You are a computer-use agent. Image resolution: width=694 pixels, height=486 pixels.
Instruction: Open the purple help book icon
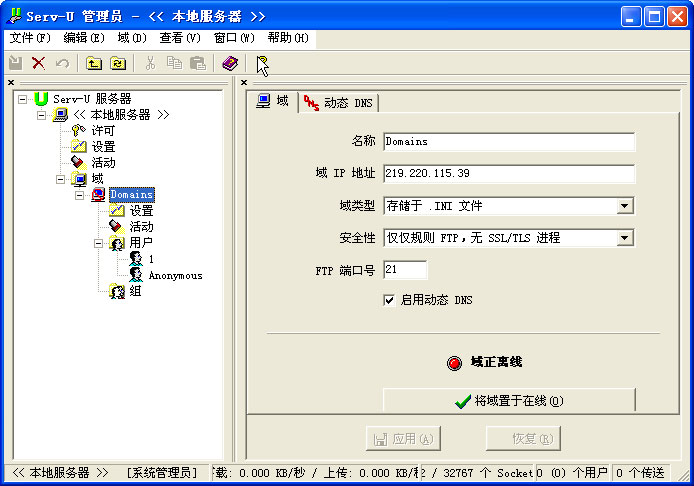[x=230, y=63]
